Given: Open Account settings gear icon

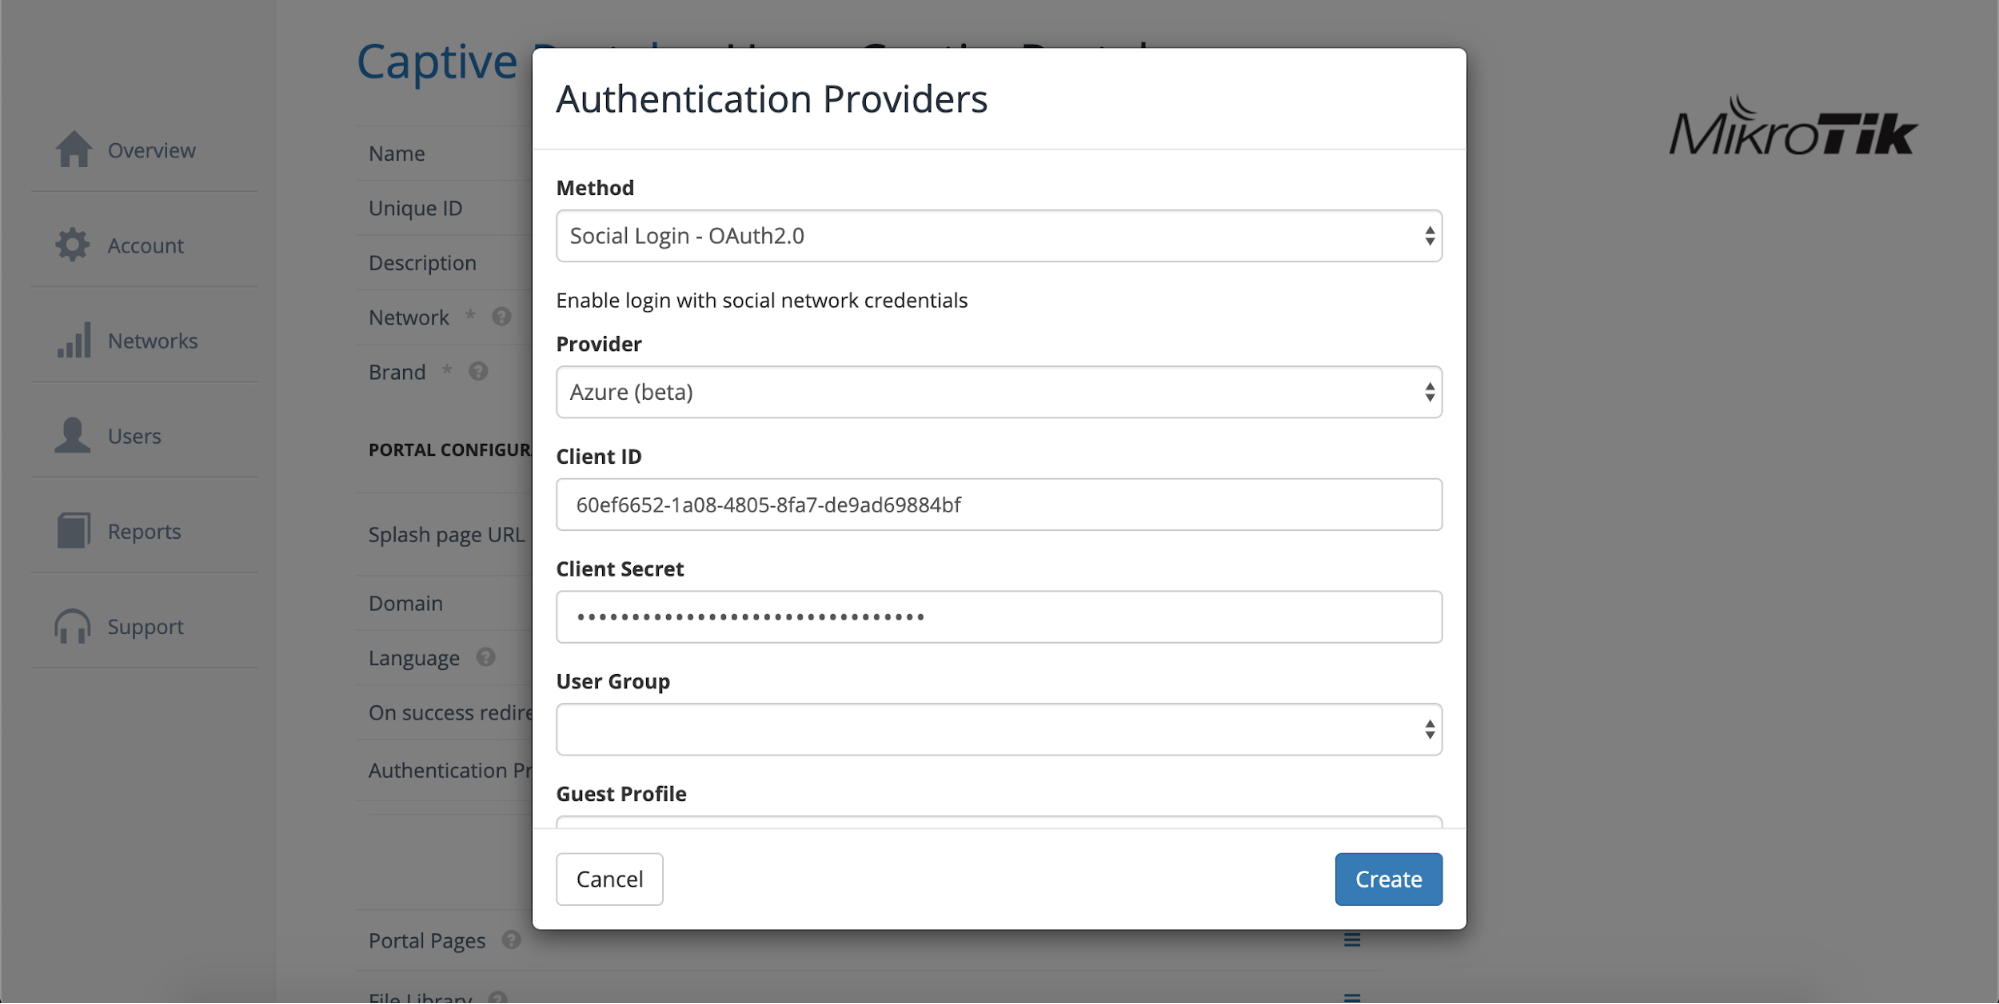Looking at the screenshot, I should click(71, 245).
